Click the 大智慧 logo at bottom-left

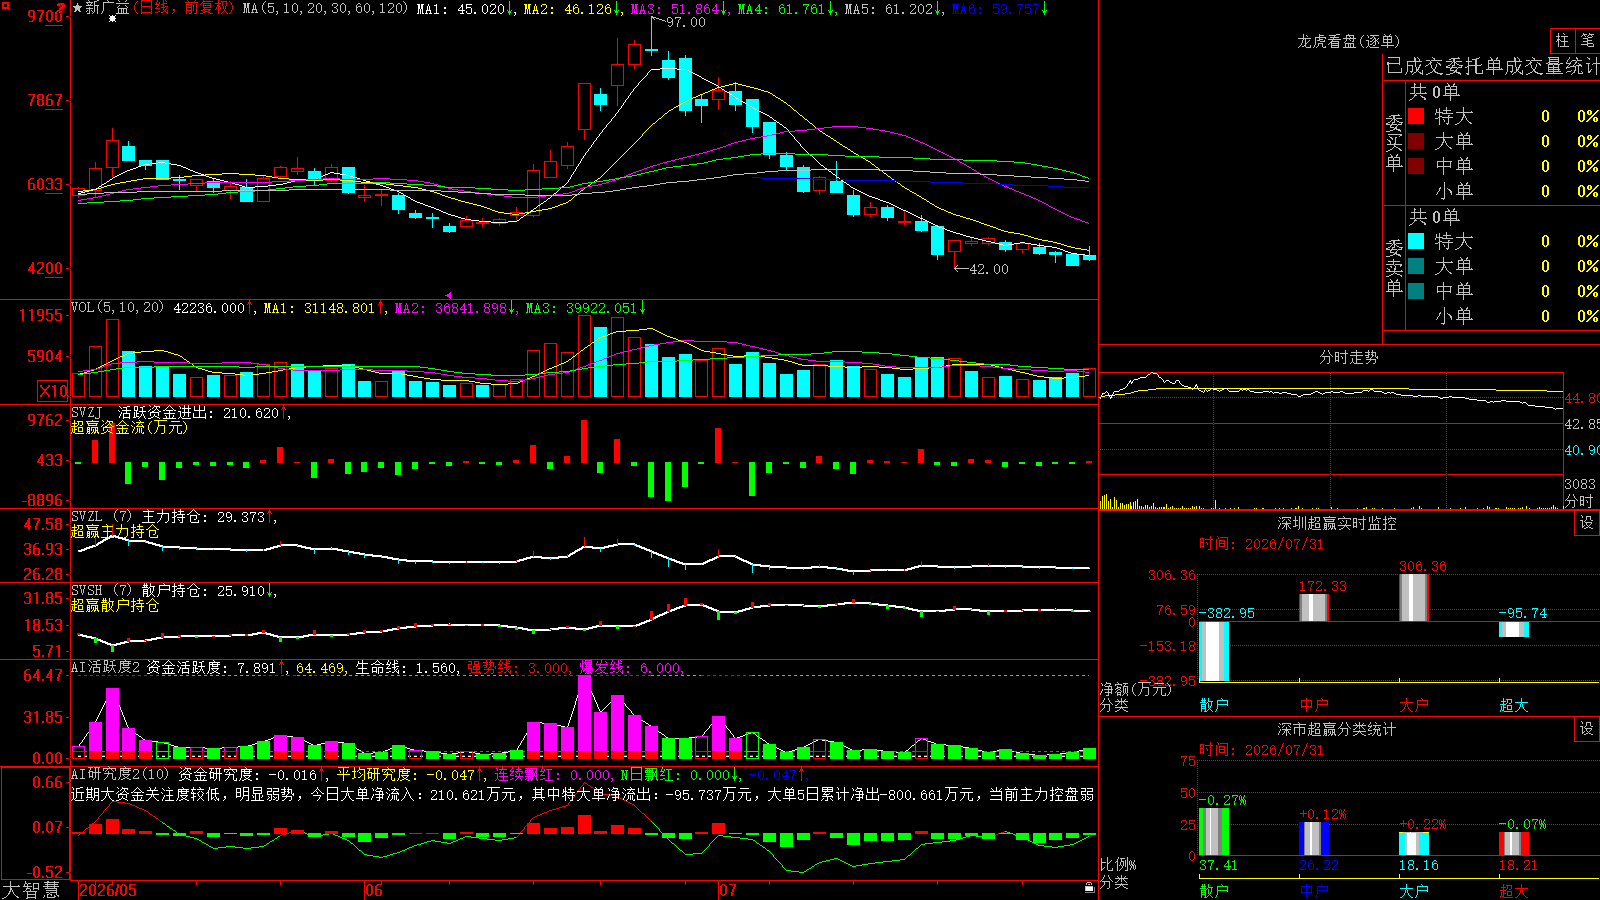tap(31, 890)
